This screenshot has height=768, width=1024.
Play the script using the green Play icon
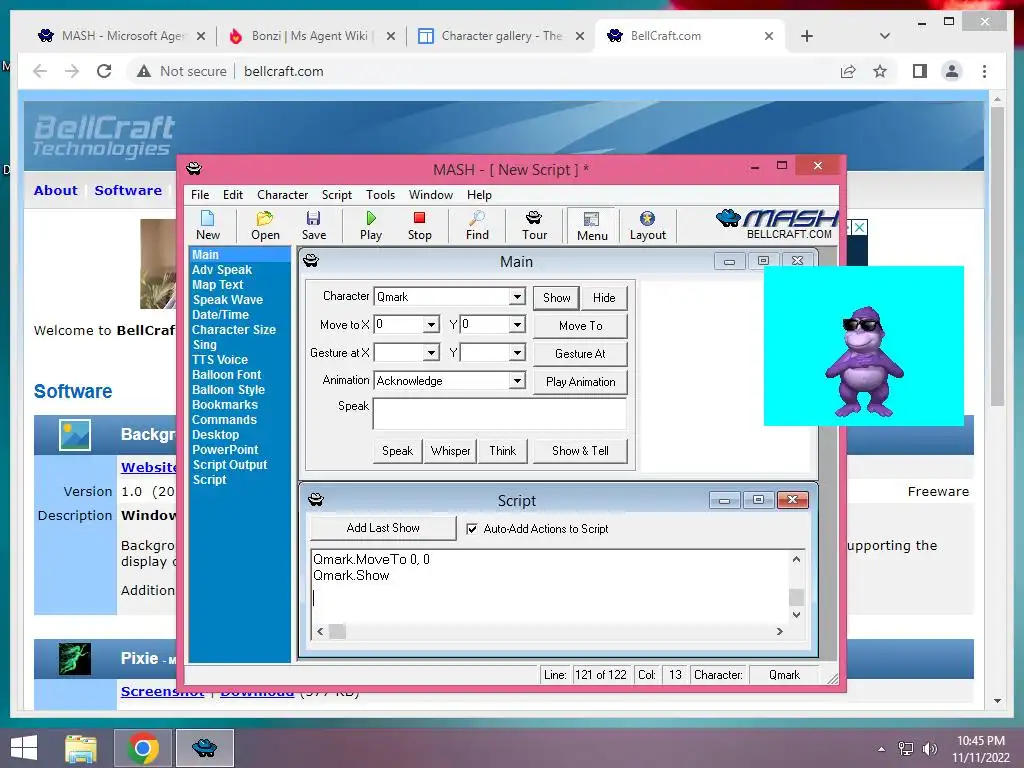tap(371, 225)
